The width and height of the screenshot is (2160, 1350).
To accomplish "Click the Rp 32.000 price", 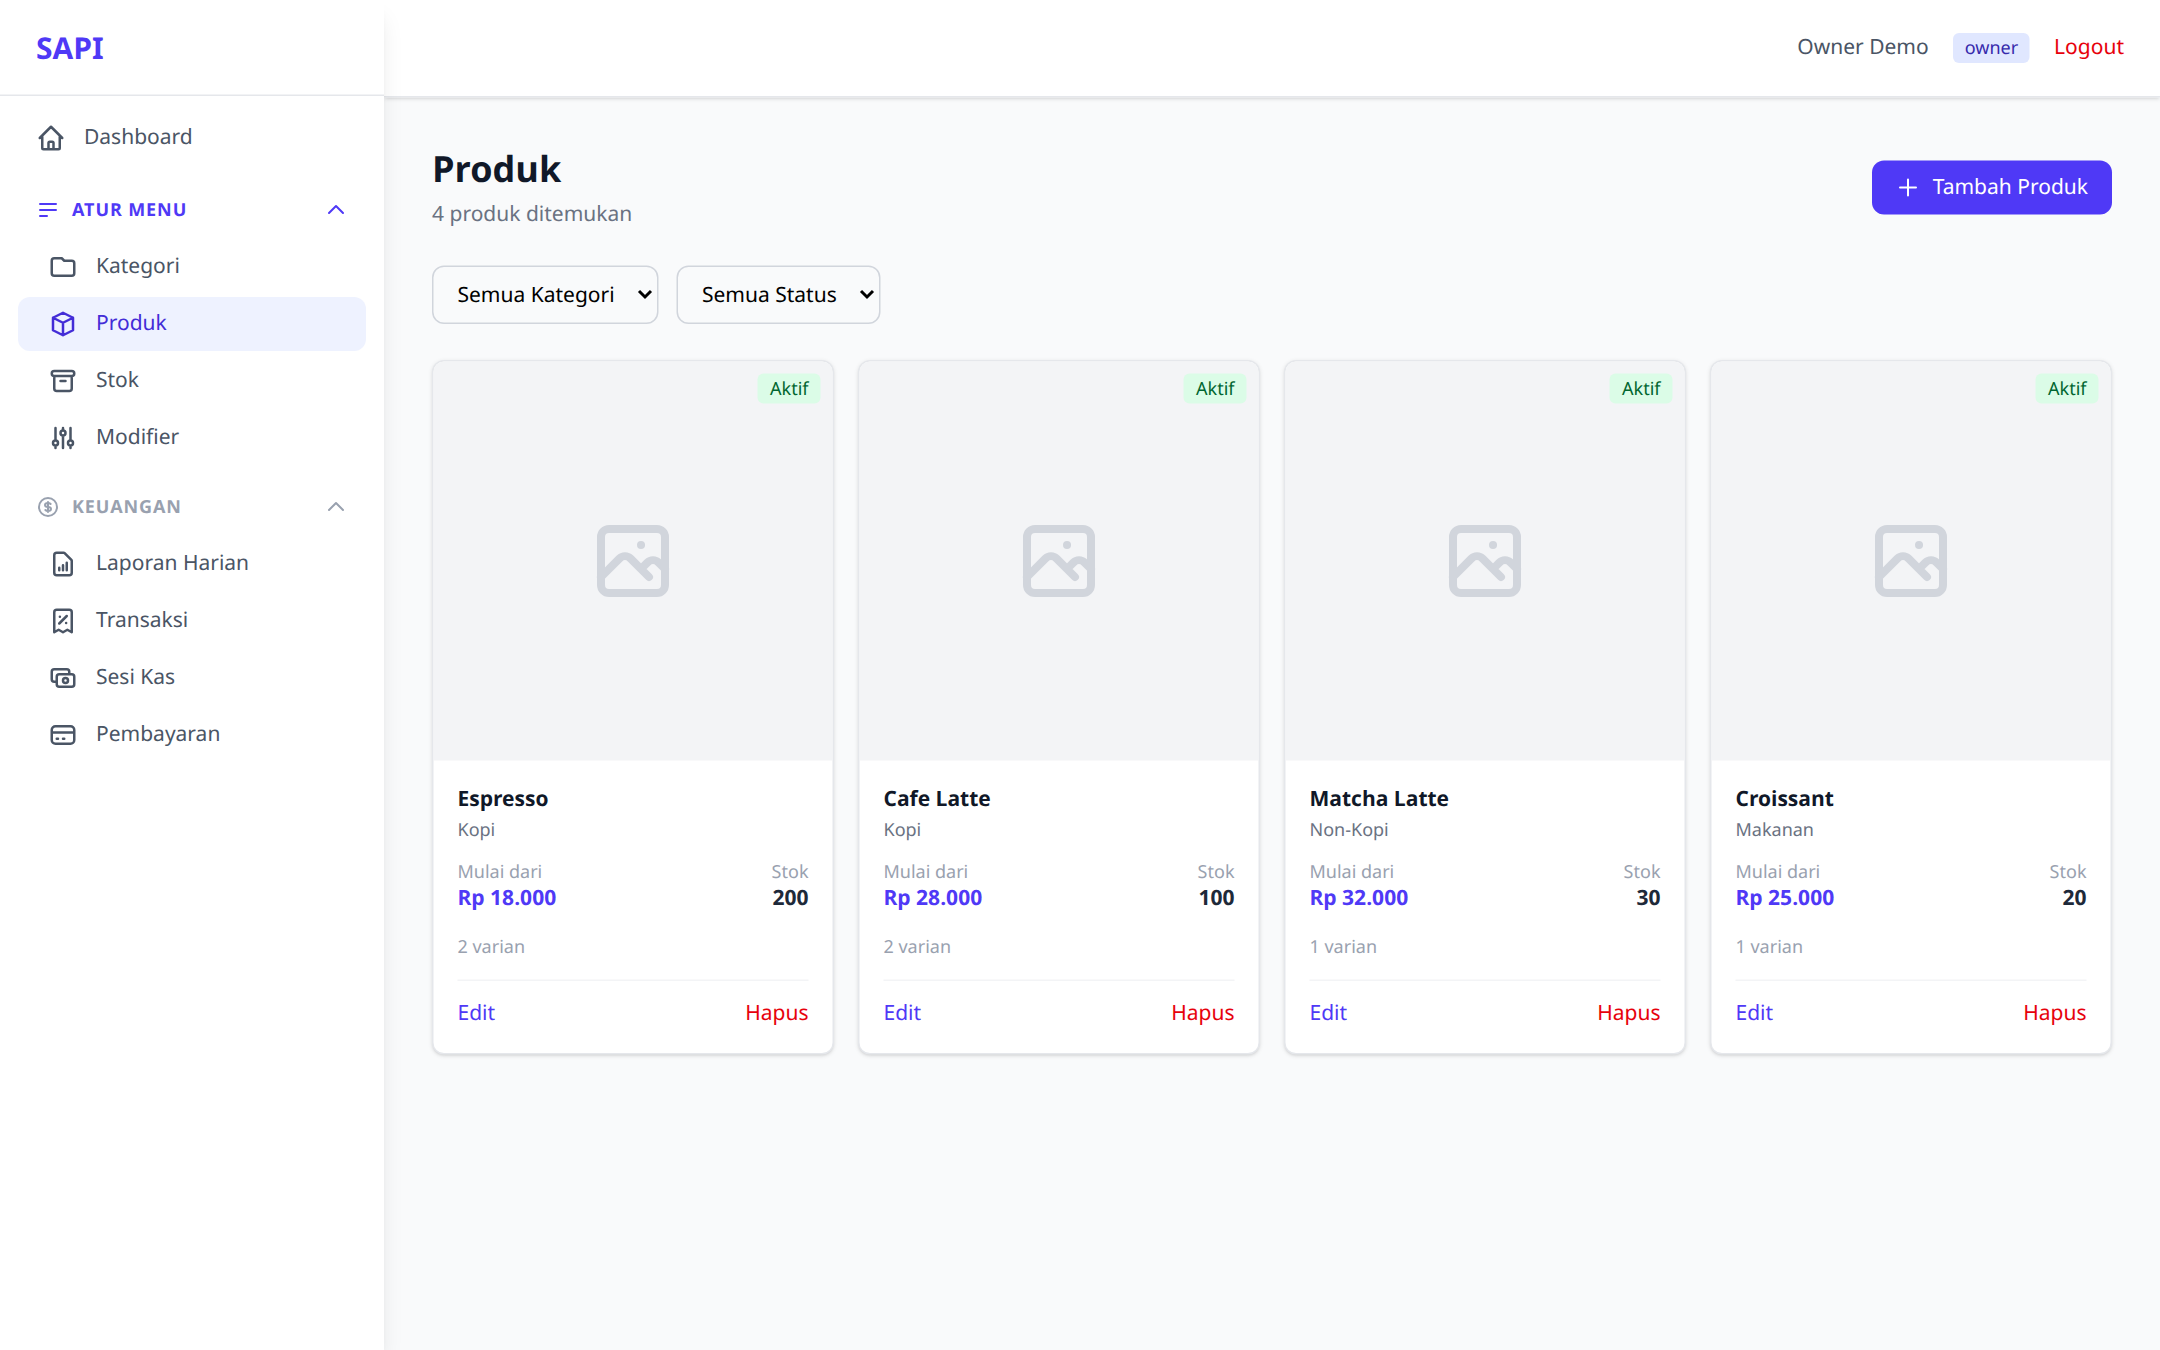I will click(1359, 898).
